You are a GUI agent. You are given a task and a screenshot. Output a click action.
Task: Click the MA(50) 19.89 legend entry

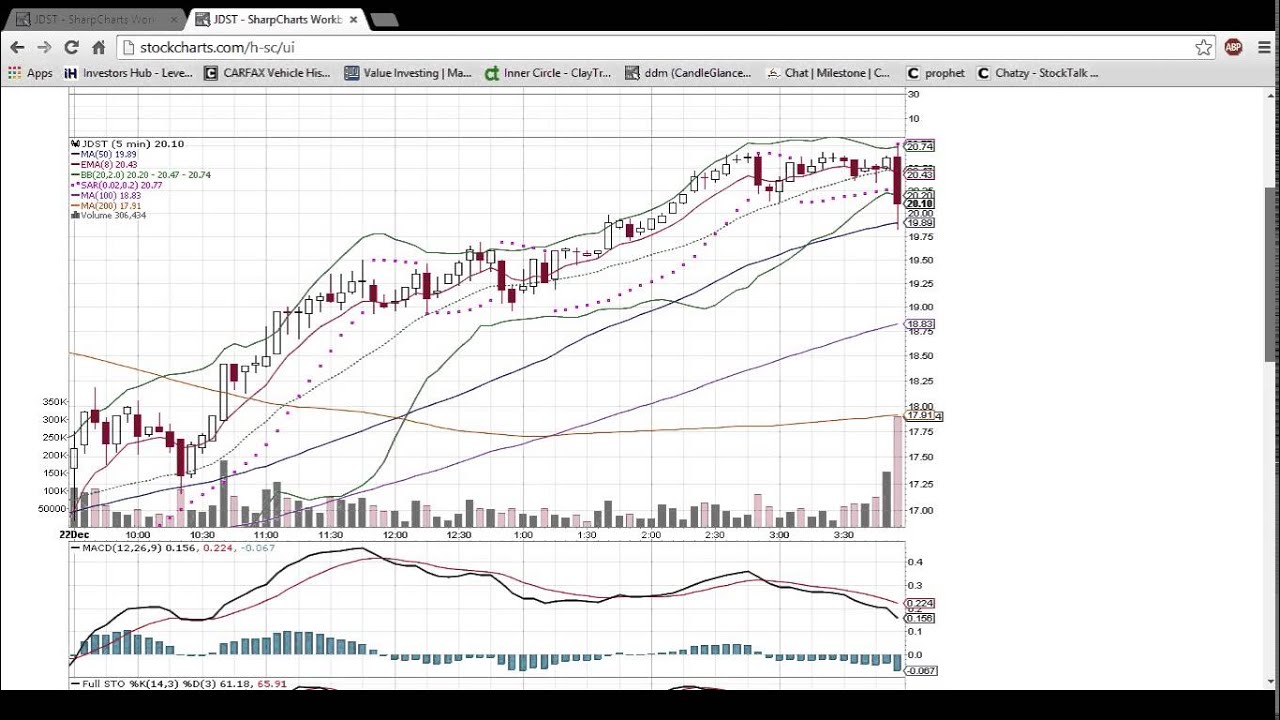coord(104,154)
